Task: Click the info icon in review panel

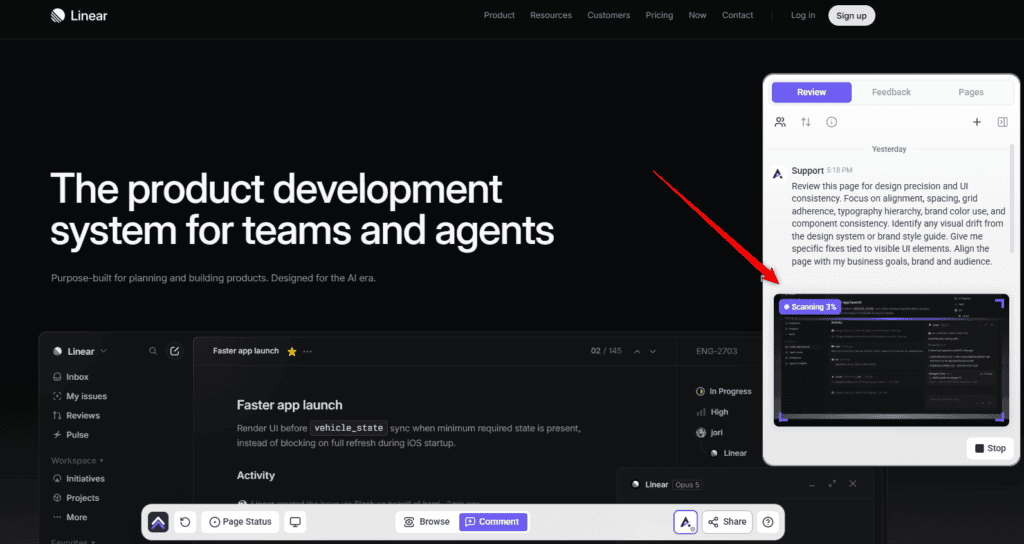Action: [831, 122]
